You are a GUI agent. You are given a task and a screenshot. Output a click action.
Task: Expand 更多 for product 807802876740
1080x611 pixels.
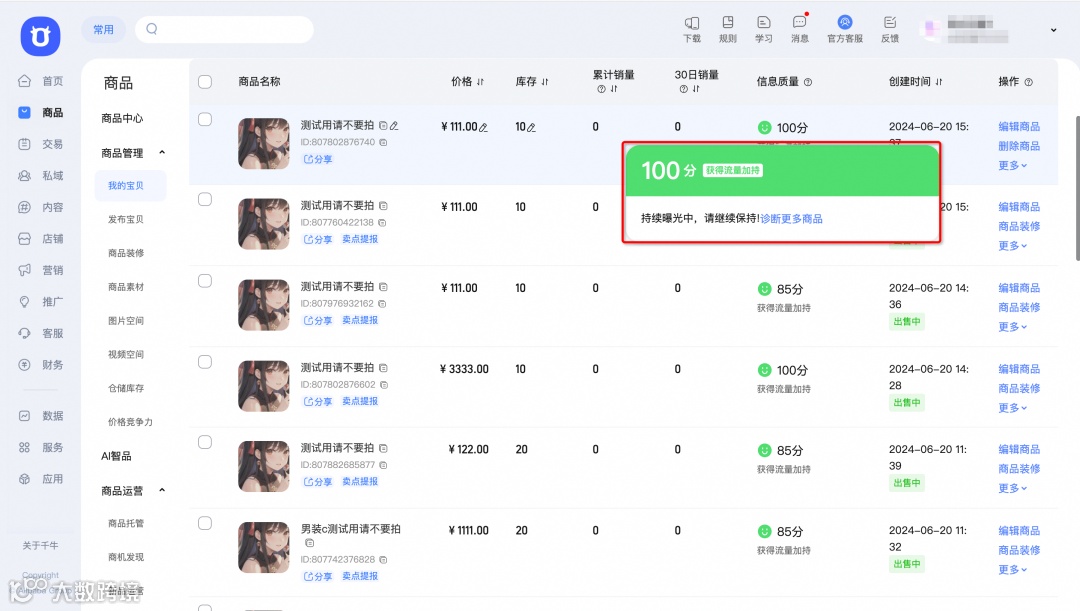coord(1012,165)
